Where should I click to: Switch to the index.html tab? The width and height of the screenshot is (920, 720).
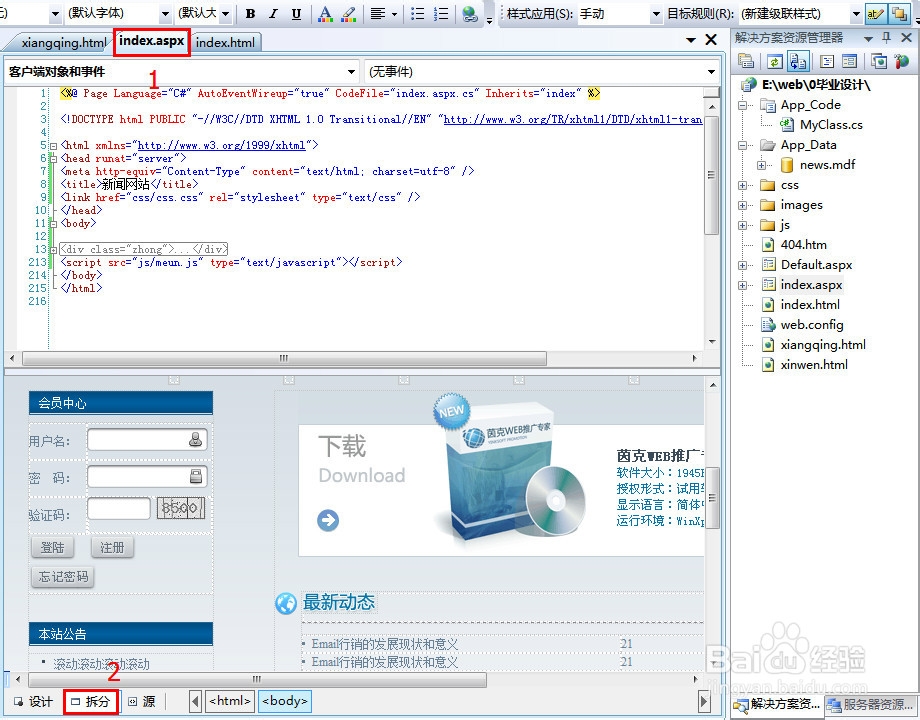point(225,42)
